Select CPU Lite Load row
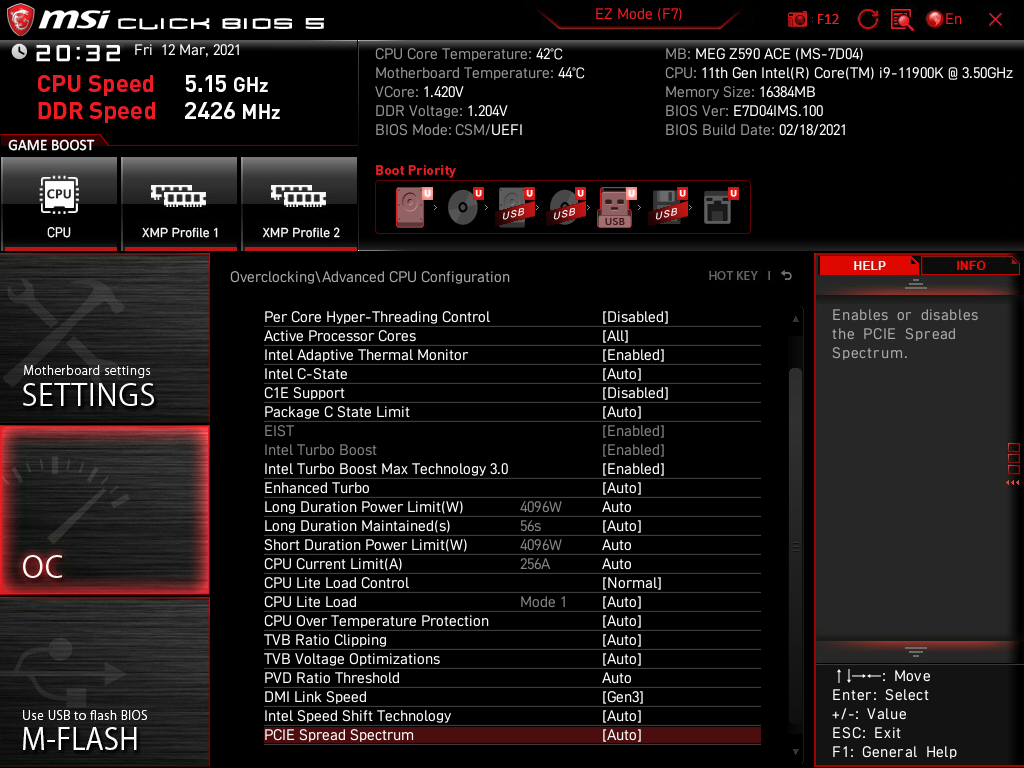 coord(512,601)
